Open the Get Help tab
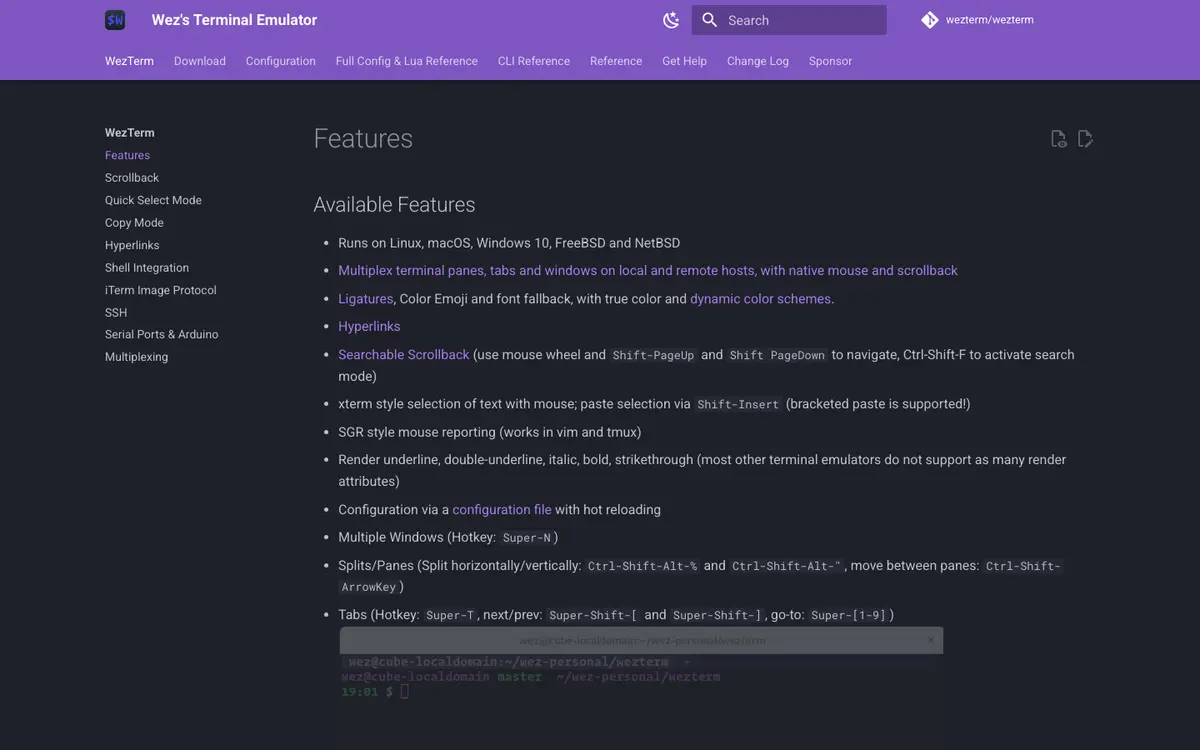 (x=684, y=61)
